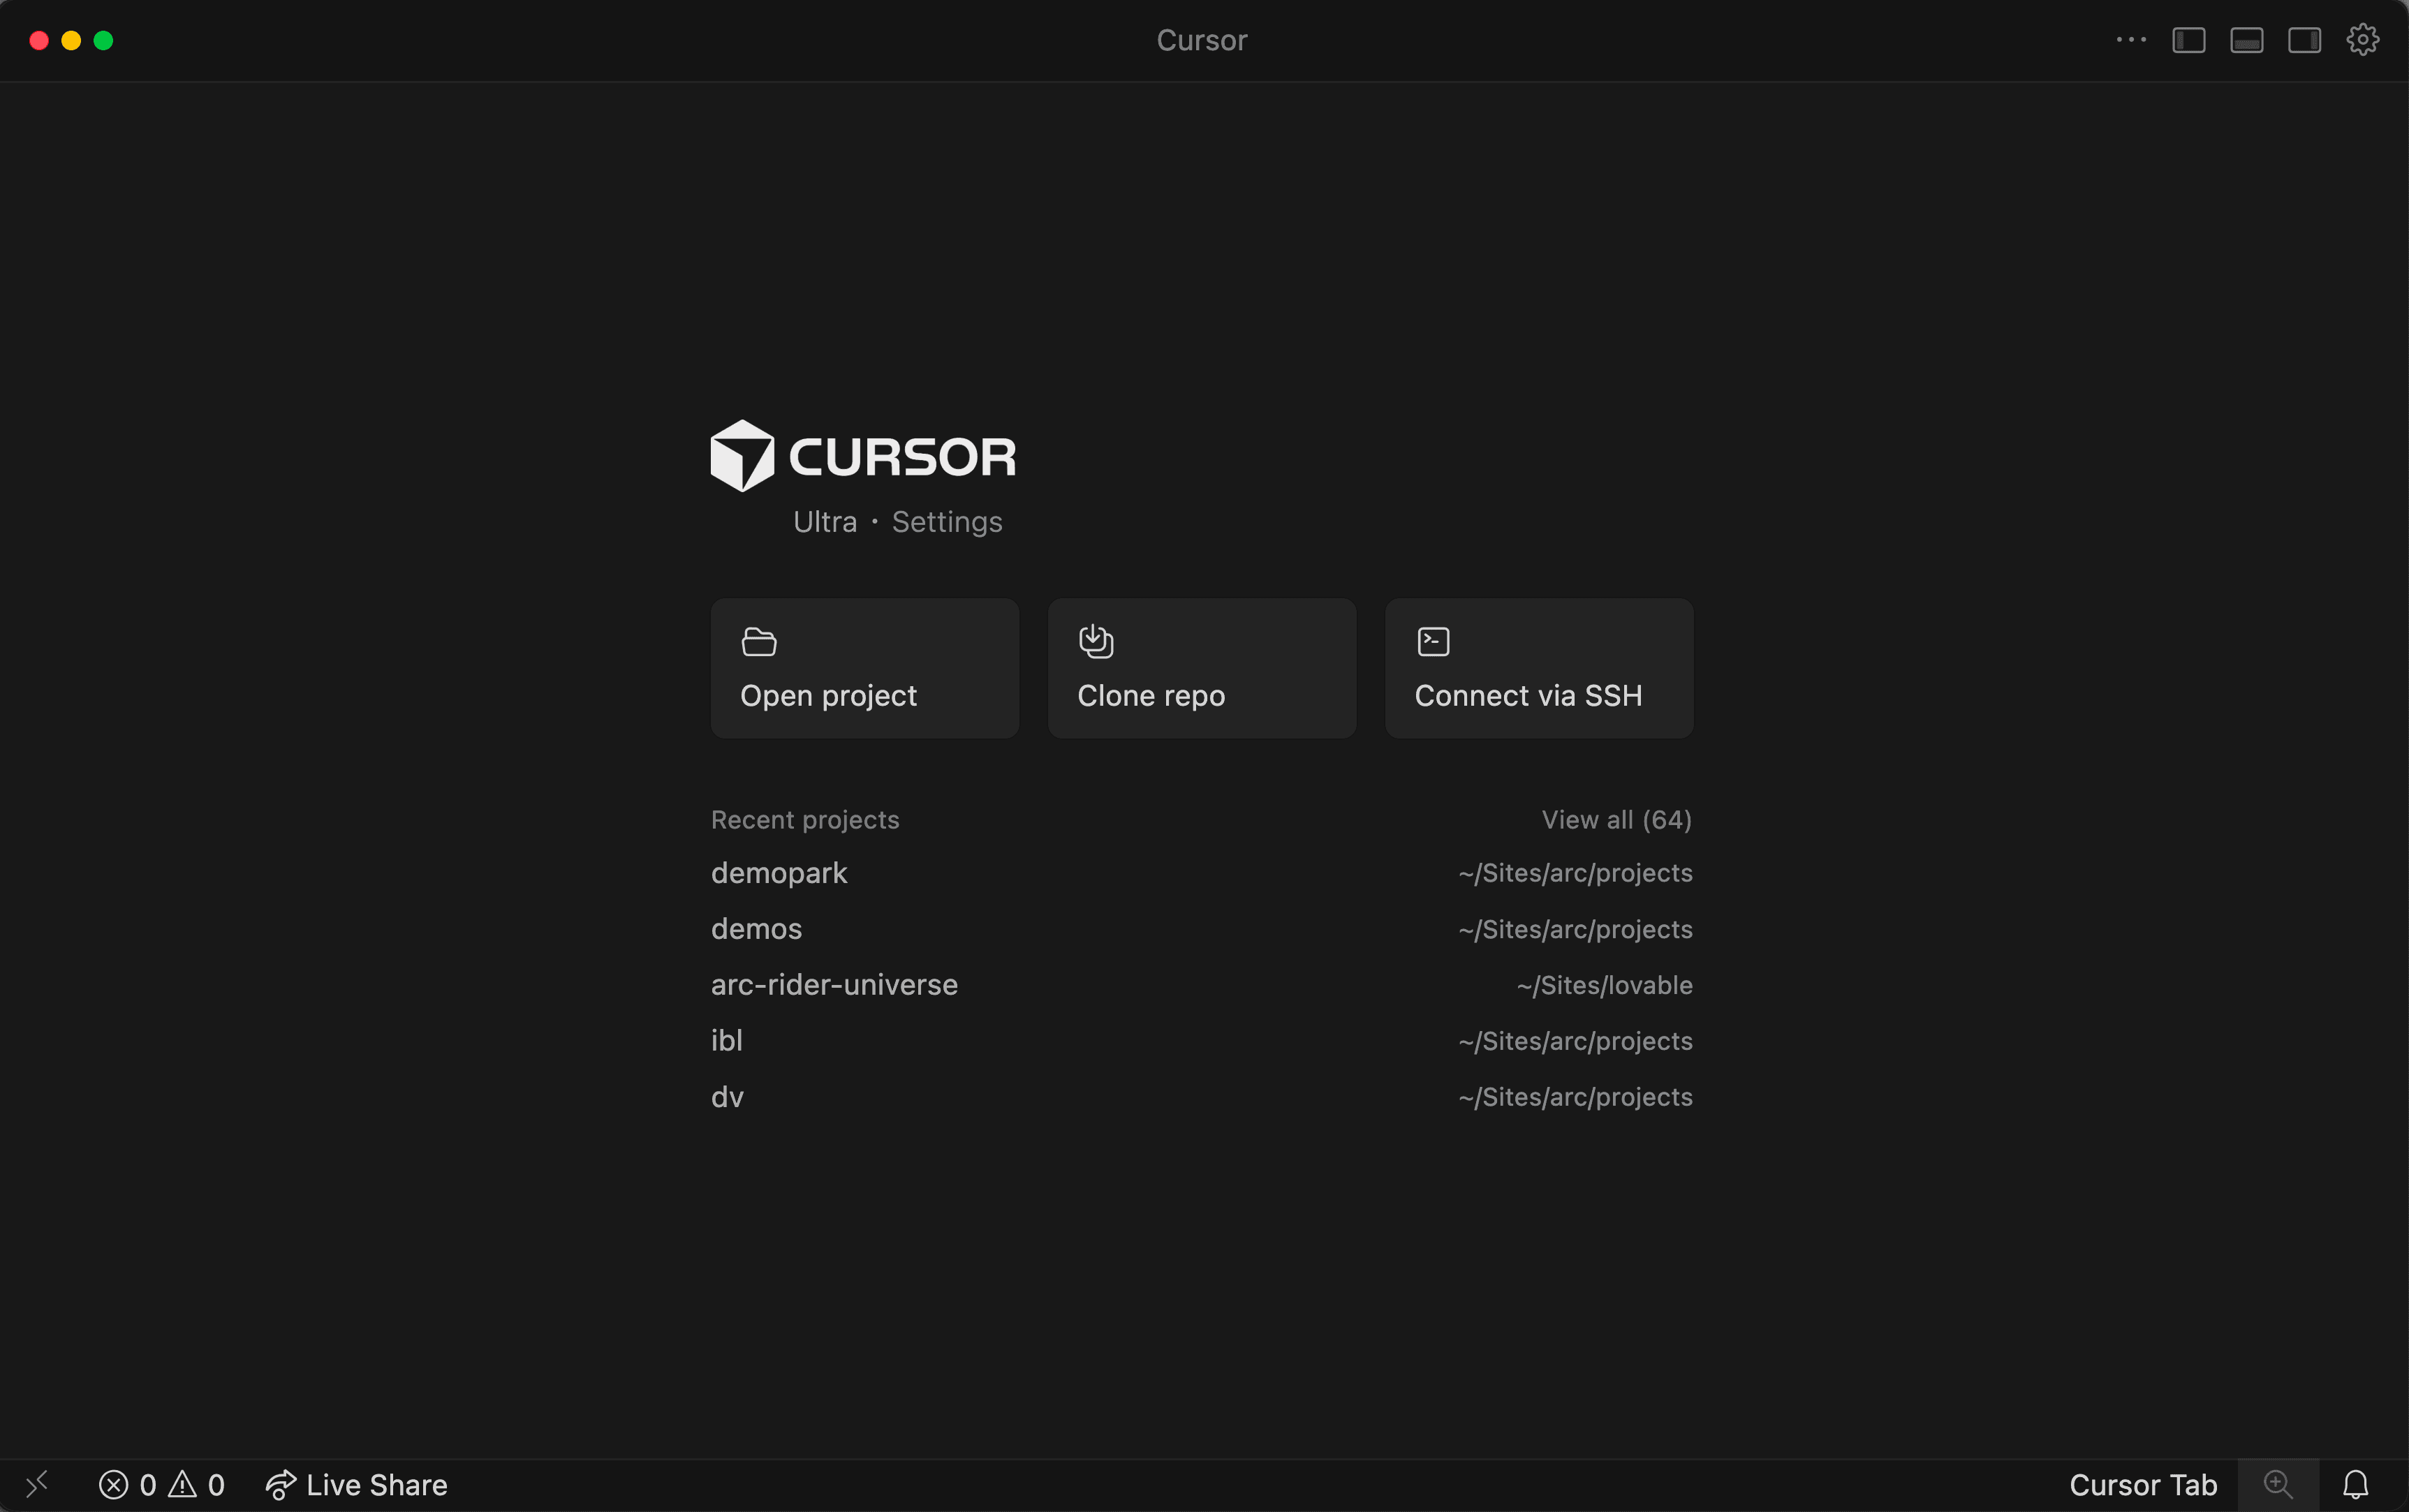This screenshot has height=1512, width=2409.
Task: Toggle the bottom panel layout icon
Action: (2246, 40)
